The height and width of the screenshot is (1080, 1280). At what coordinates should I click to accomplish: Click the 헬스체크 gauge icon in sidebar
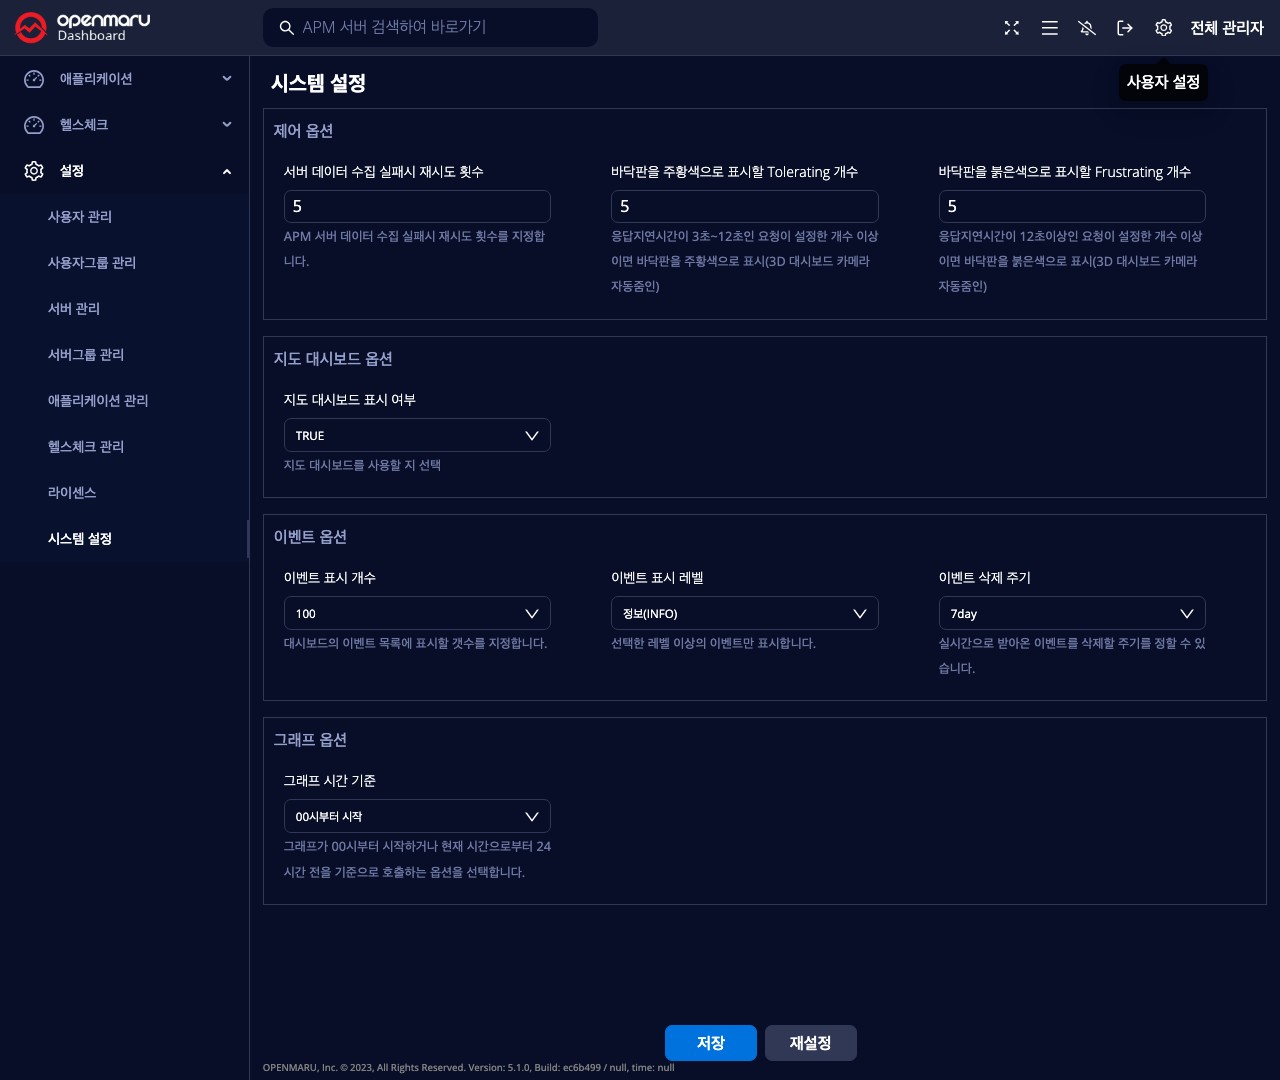(34, 125)
